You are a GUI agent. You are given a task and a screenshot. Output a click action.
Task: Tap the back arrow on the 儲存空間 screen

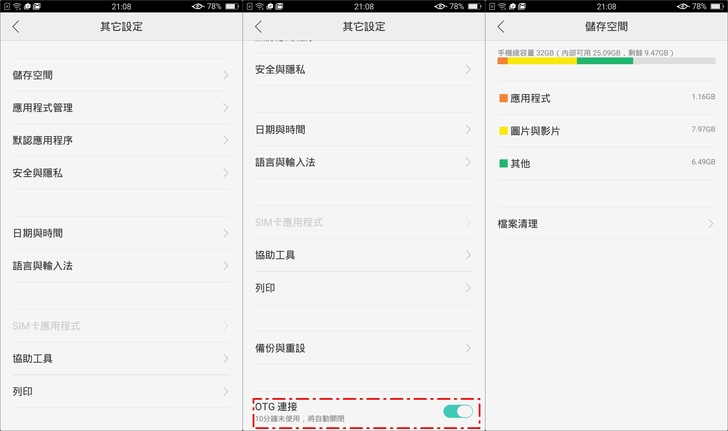[x=501, y=26]
